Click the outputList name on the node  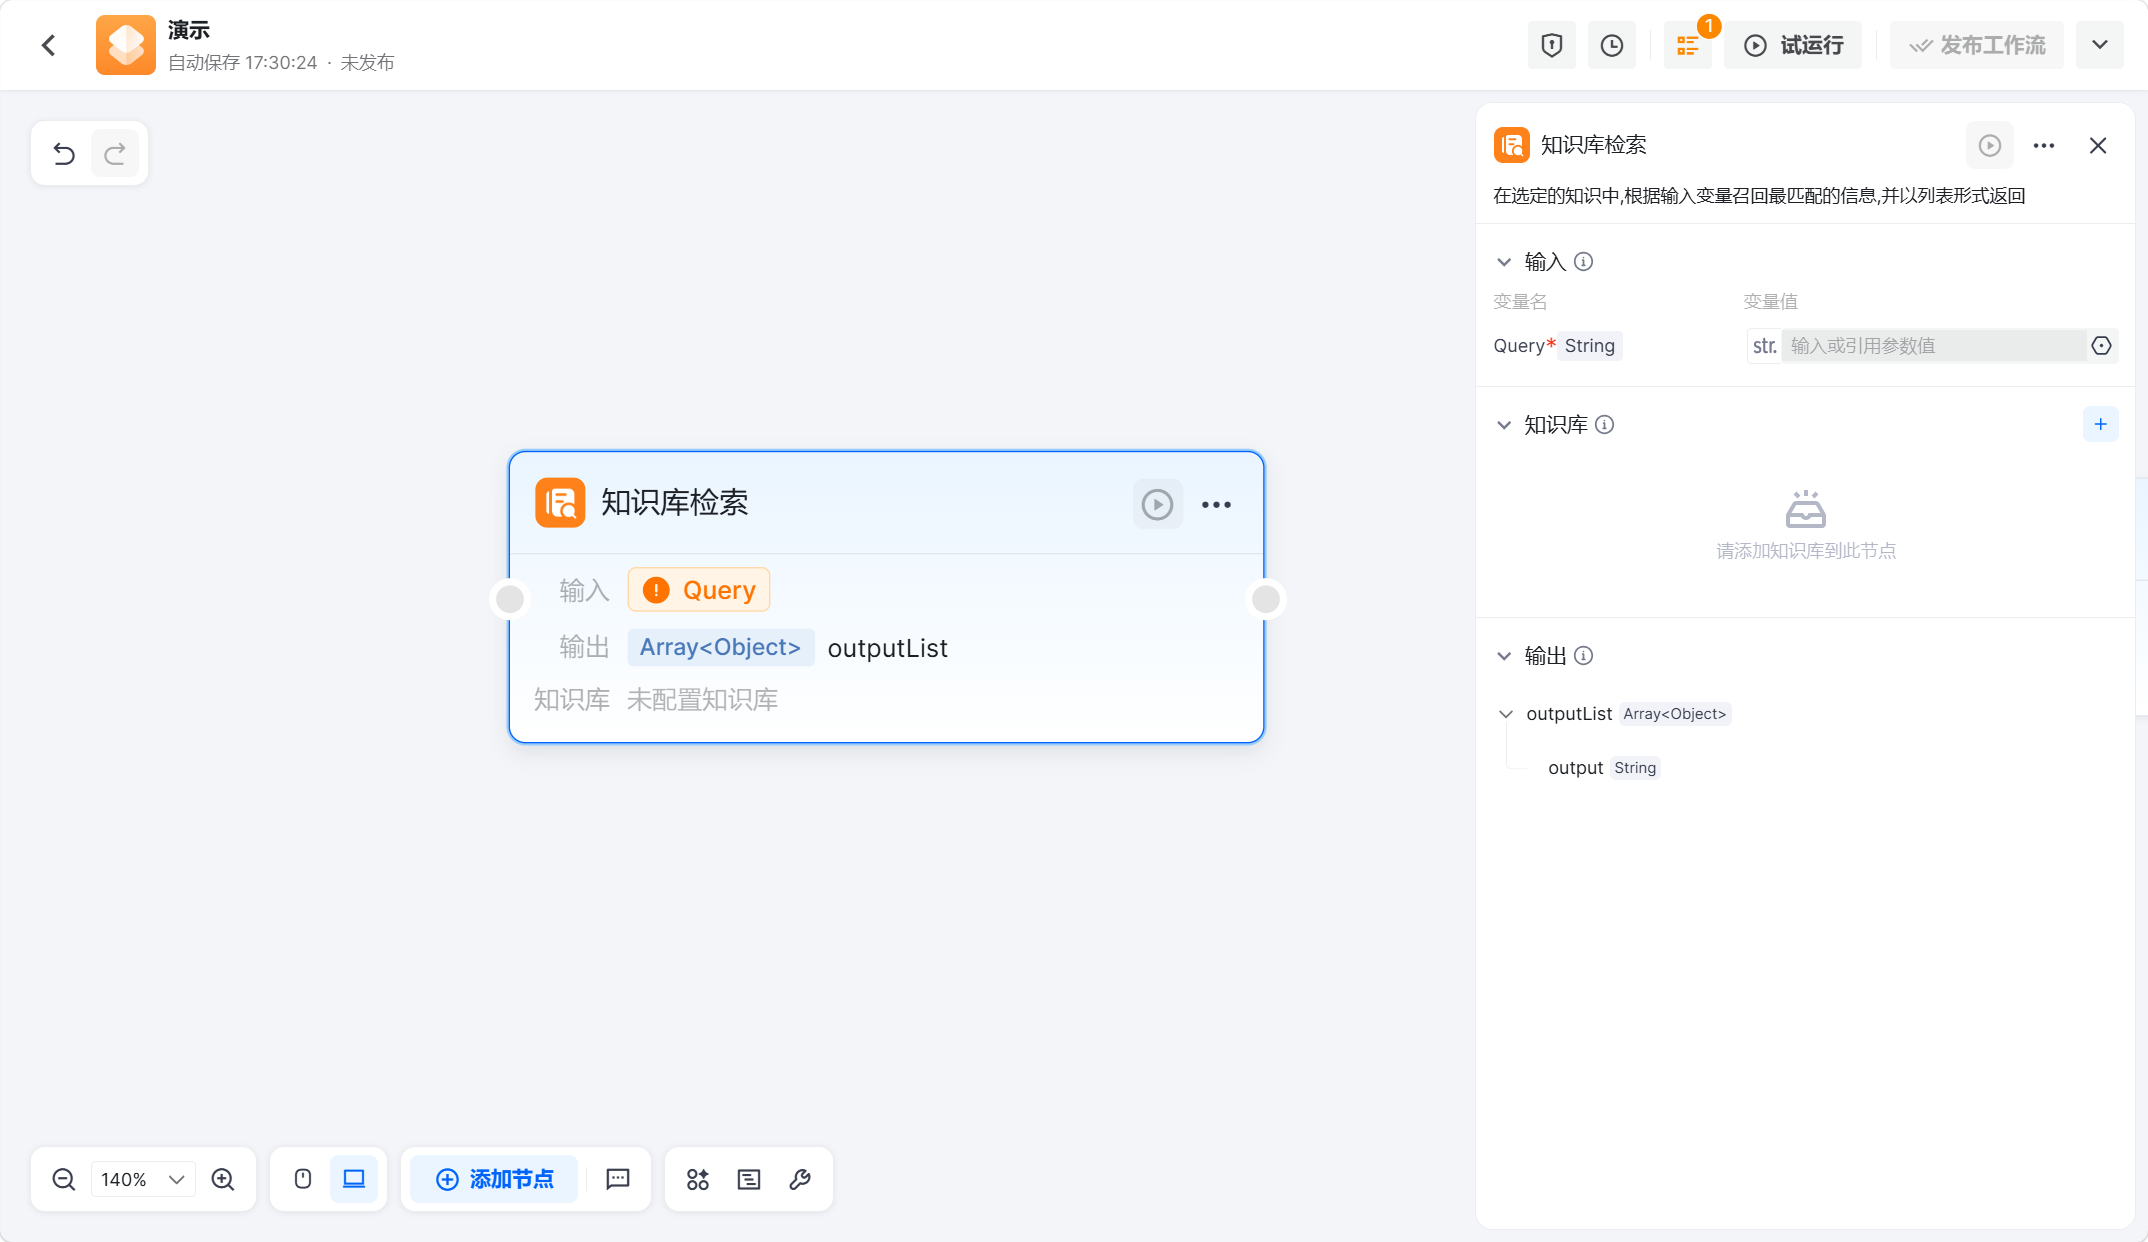coord(888,648)
